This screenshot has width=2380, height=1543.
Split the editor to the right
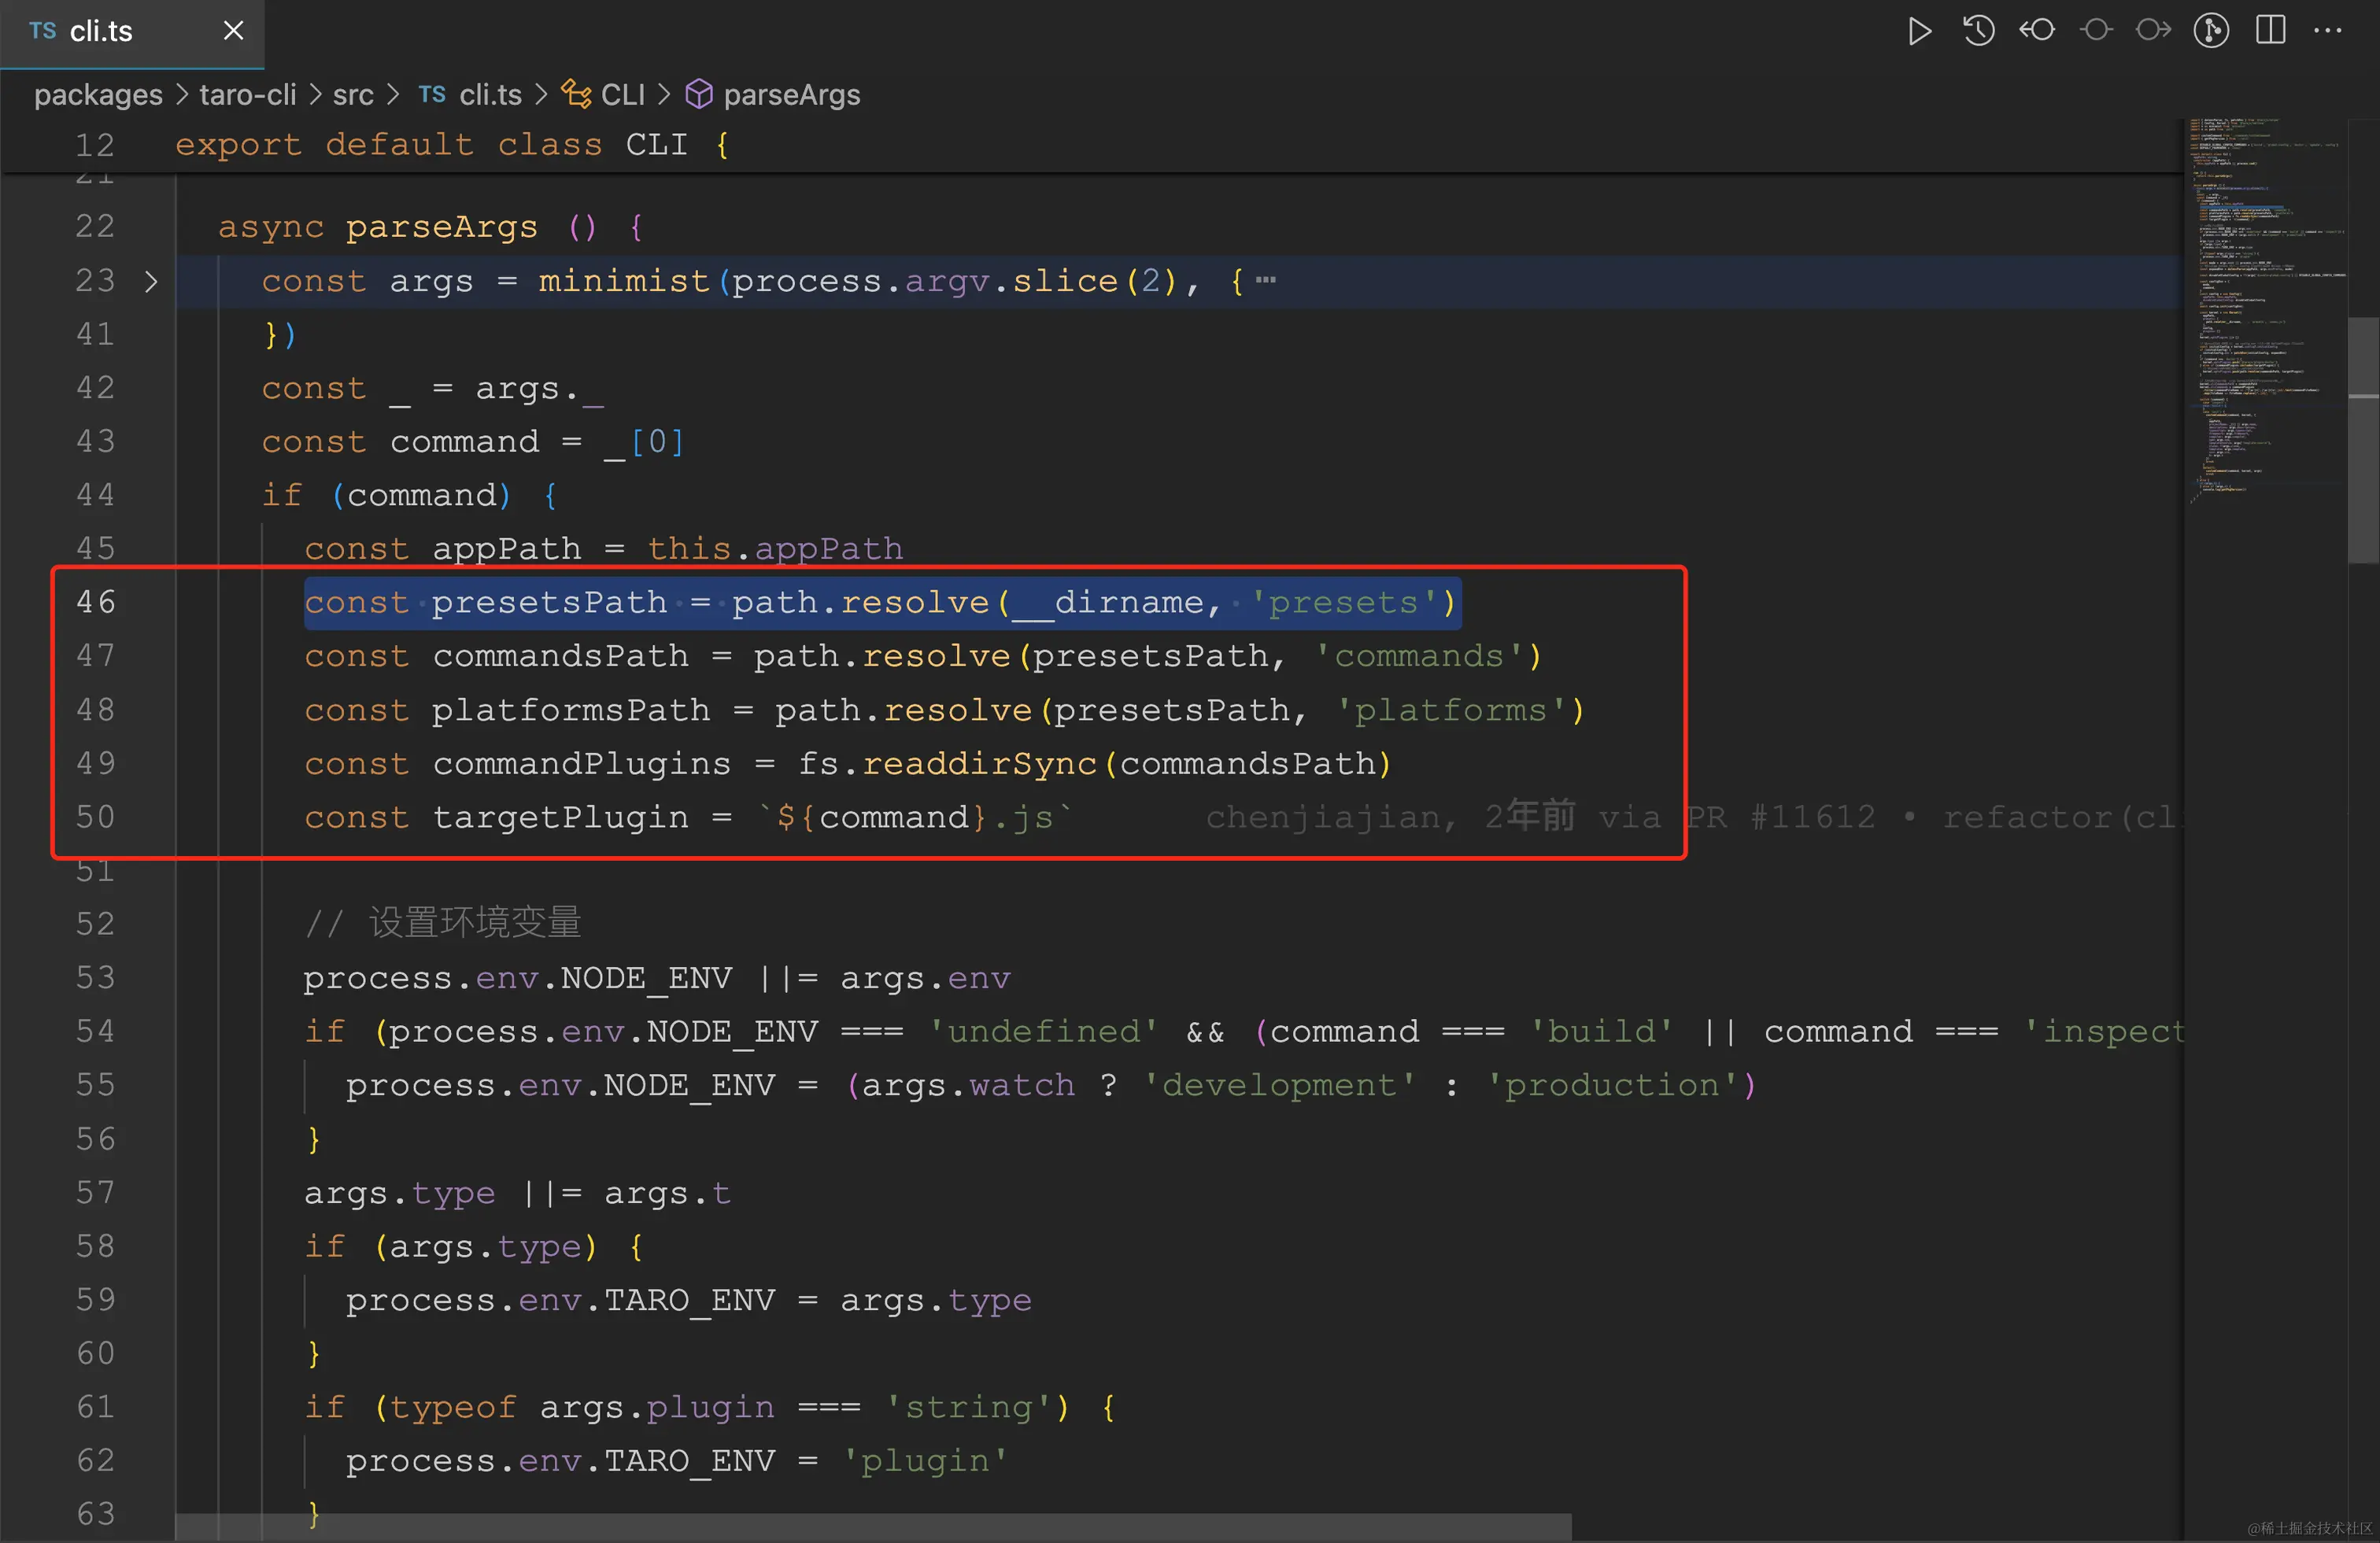(x=2270, y=31)
